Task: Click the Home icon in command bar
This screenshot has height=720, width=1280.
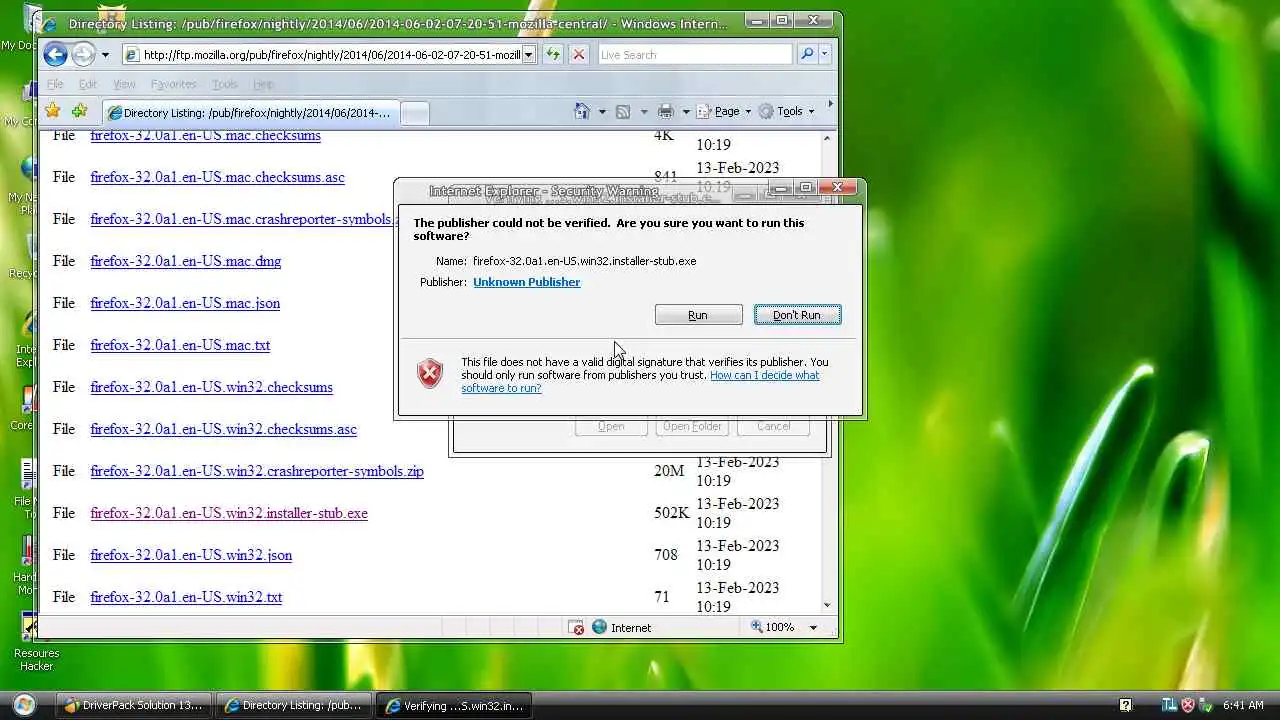Action: point(582,111)
